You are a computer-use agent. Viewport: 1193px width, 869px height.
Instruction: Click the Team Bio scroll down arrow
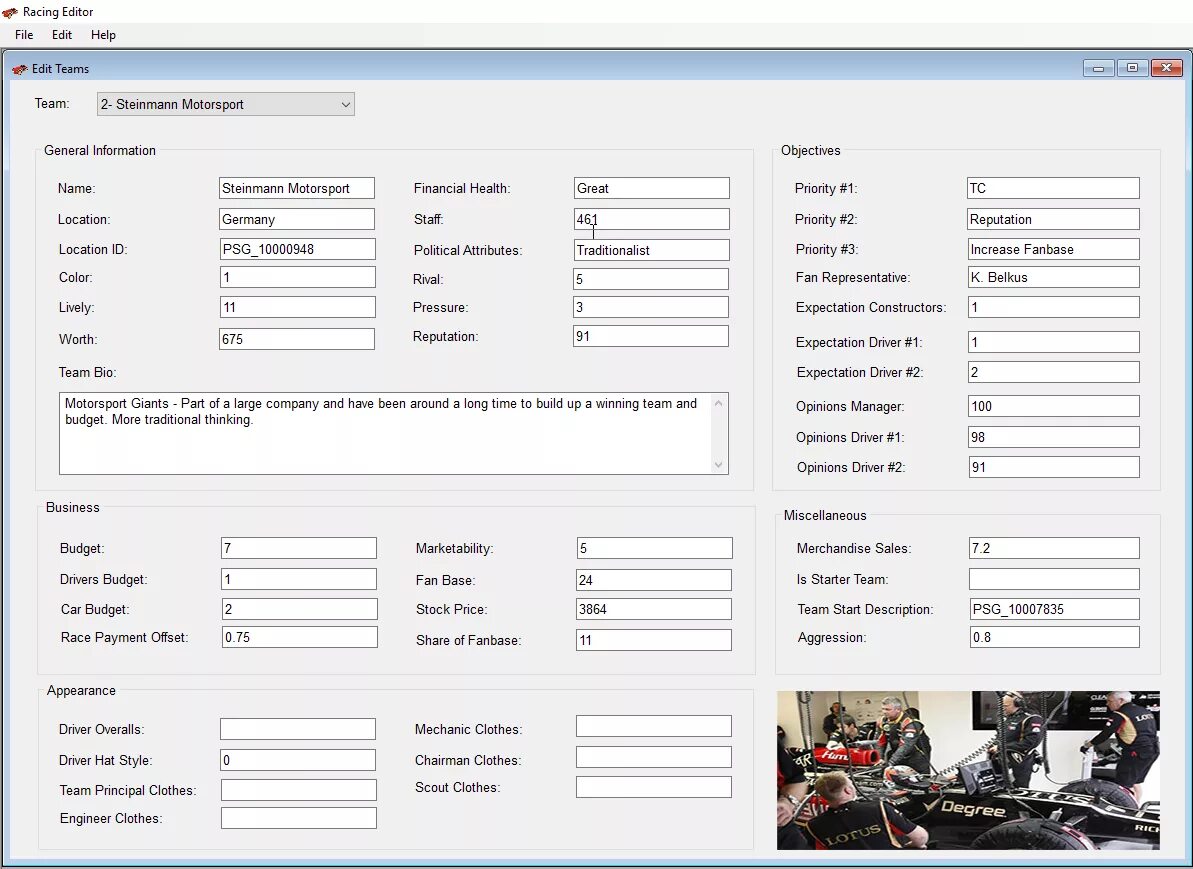click(x=718, y=462)
